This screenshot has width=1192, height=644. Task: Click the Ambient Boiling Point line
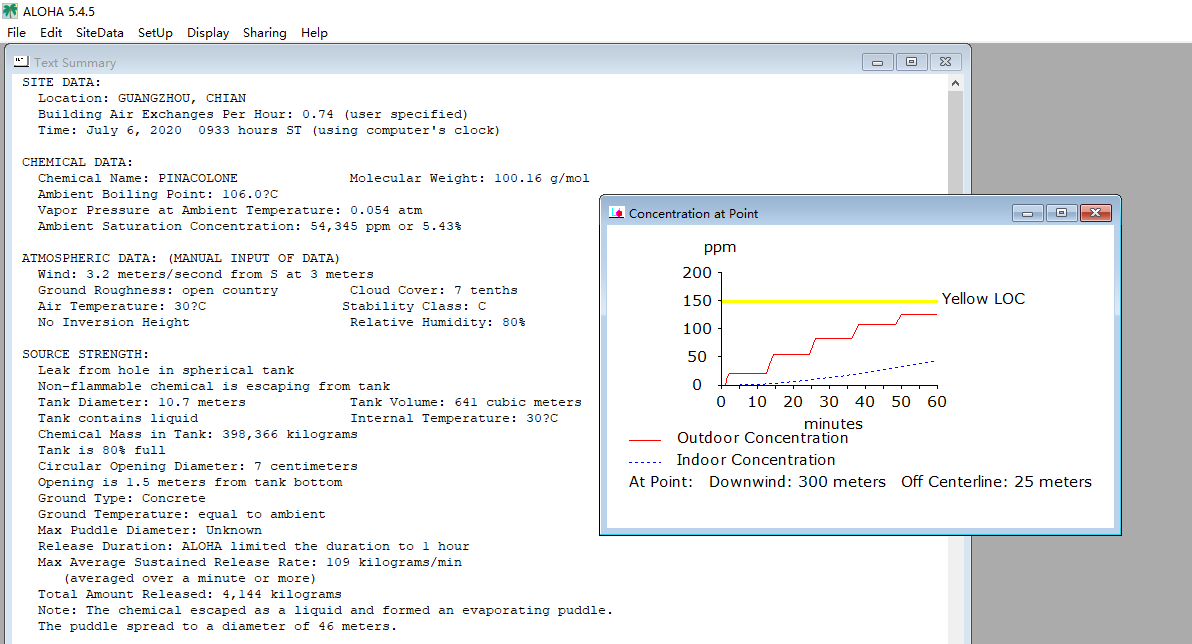[x=158, y=194]
